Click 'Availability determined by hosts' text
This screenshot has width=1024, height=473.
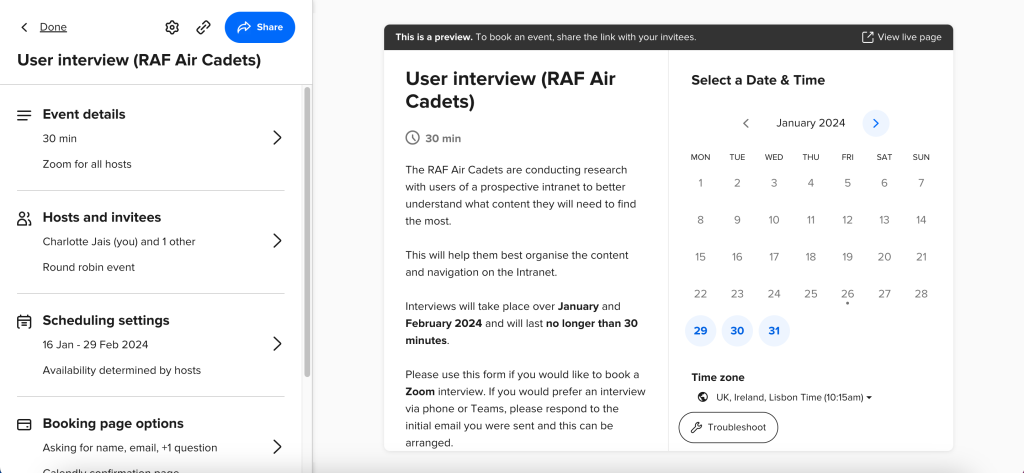point(121,370)
